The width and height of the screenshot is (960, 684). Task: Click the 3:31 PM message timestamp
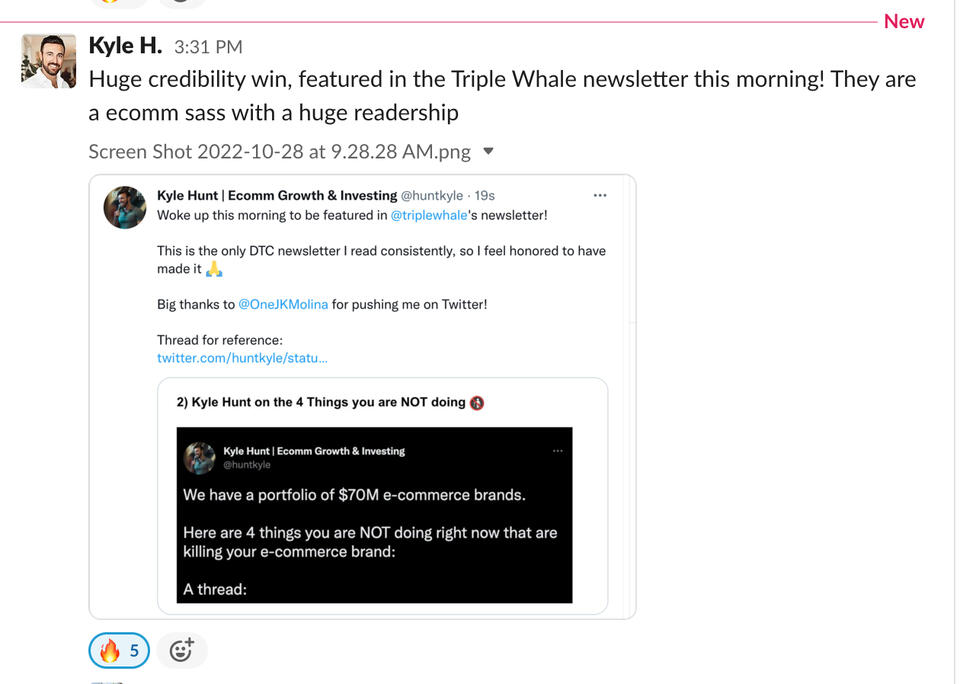[x=208, y=47]
